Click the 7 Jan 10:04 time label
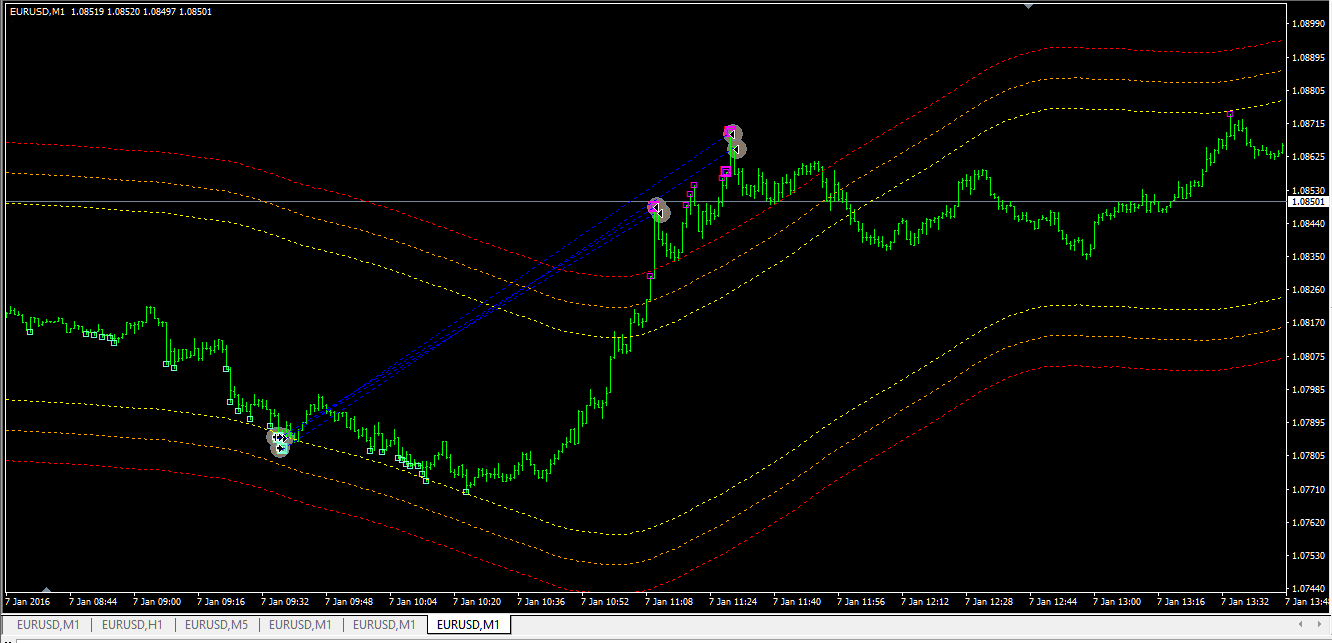Image resolution: width=1332 pixels, height=643 pixels. point(413,602)
